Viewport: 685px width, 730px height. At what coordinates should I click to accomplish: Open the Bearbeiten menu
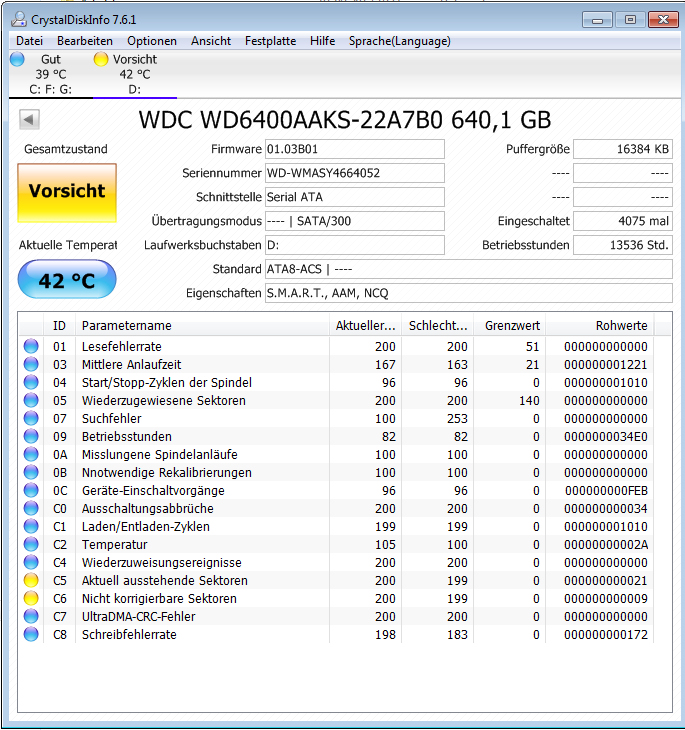85,41
